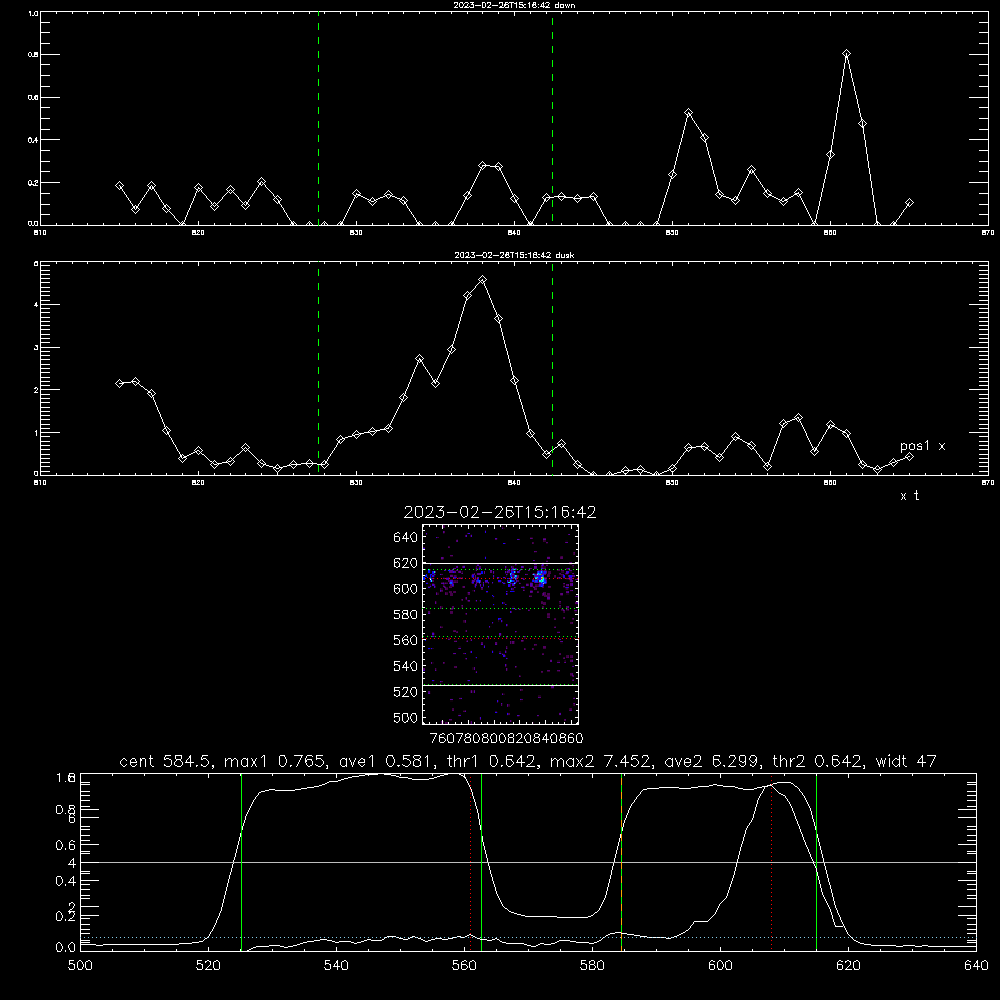Screen dimensions: 1000x1000
Task: Click the red dotted vertical line near 561
Action: pos(471,862)
